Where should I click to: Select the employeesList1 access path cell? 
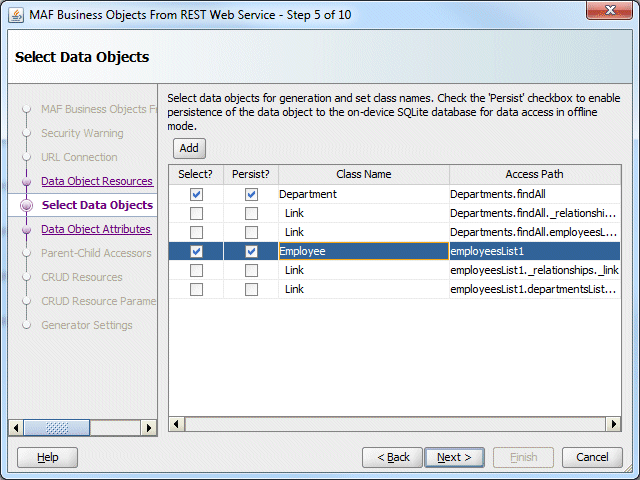(535, 251)
